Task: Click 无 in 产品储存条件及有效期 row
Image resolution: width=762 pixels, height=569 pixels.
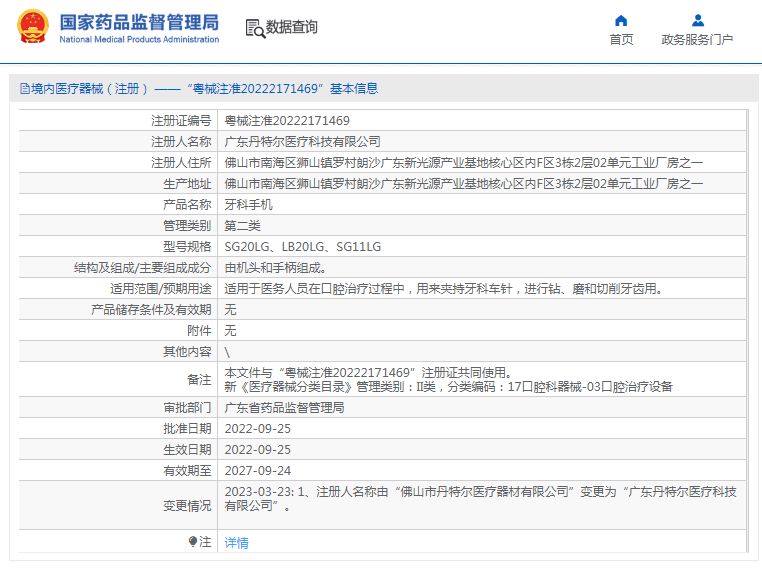Action: (230, 310)
